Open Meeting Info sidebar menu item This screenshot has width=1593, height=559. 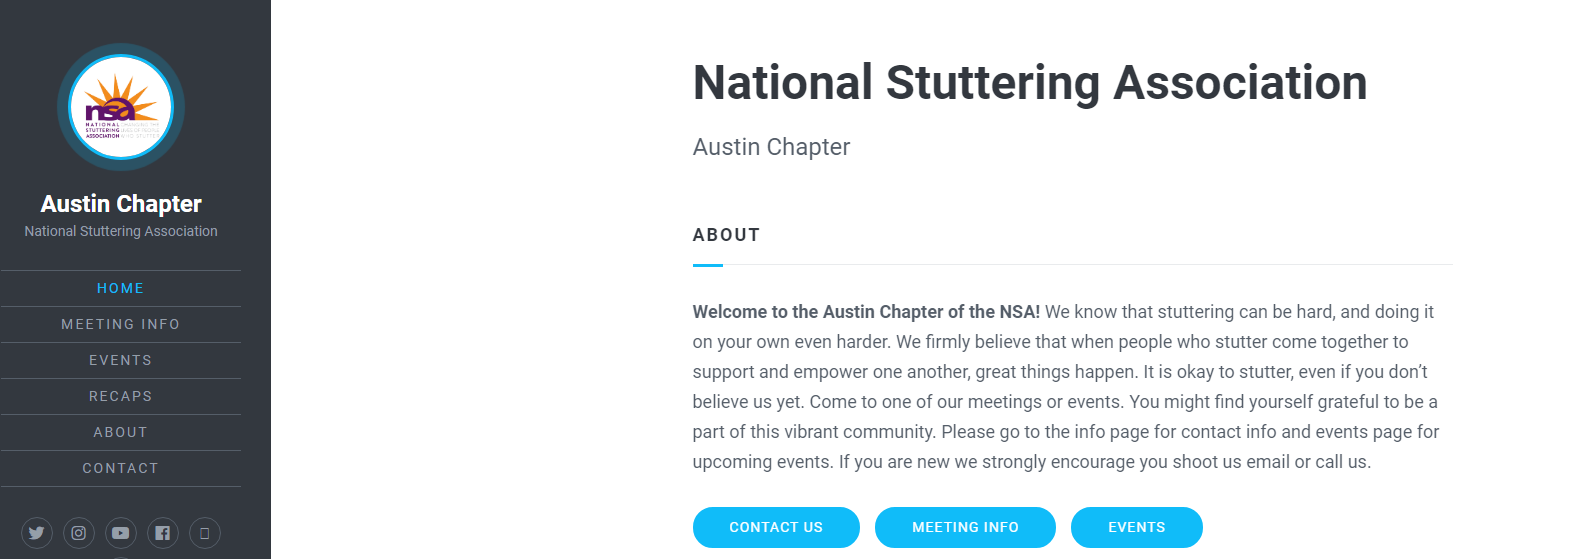(121, 324)
